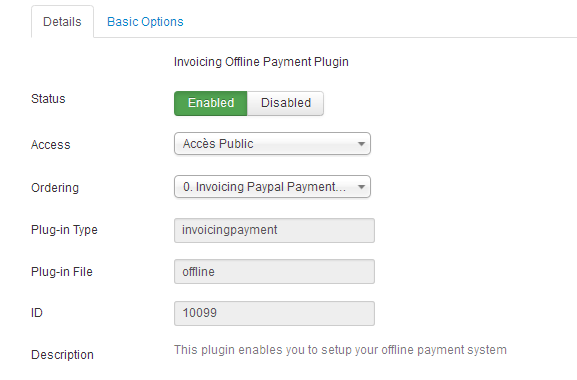Click the ID field showing 10099
The height and width of the screenshot is (380, 577).
click(275, 313)
